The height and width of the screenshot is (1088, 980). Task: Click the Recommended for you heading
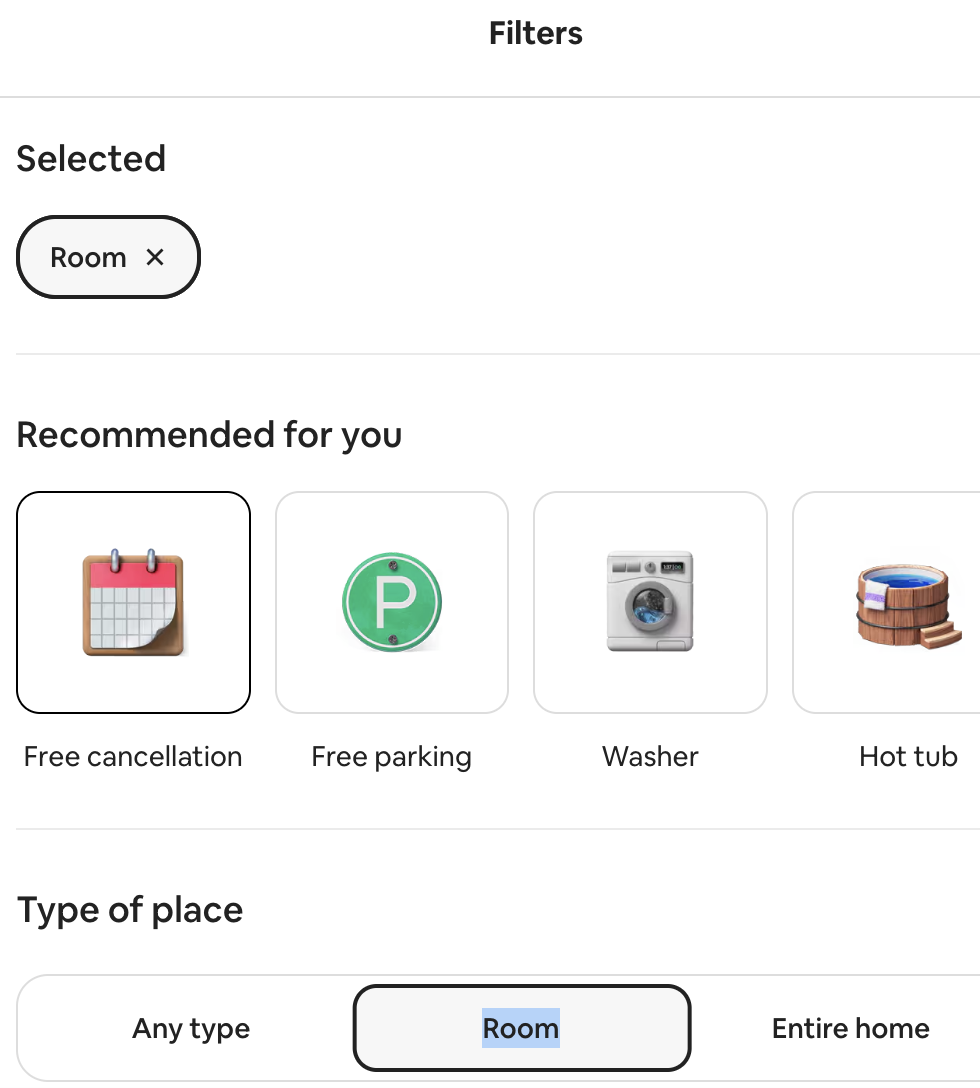[x=209, y=436]
